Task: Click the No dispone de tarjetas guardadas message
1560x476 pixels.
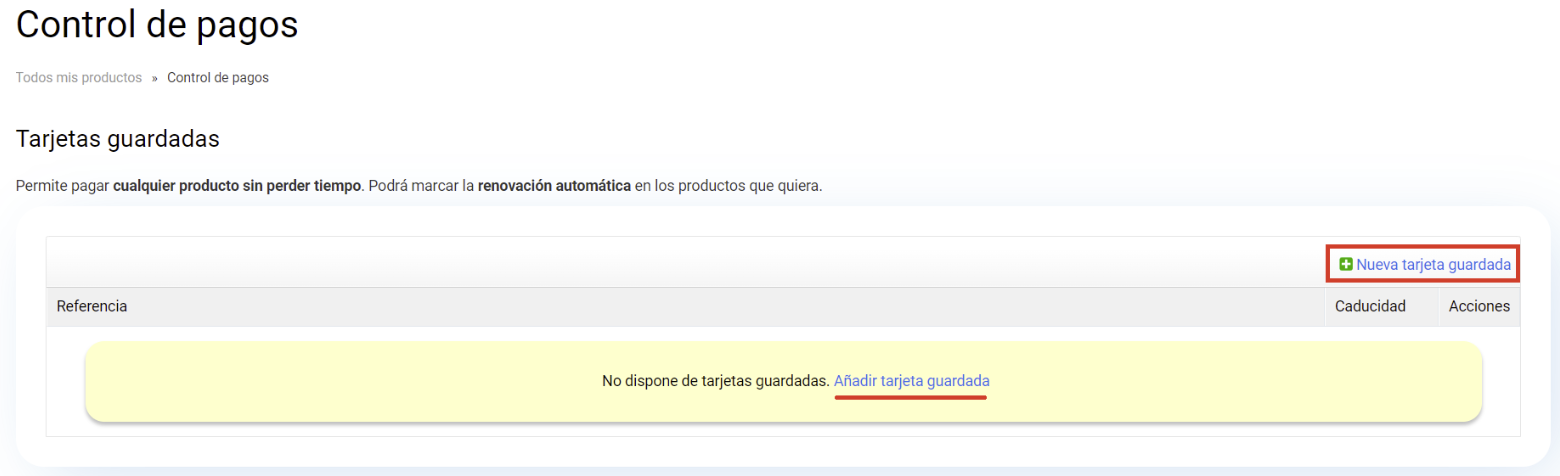Action: (x=715, y=381)
